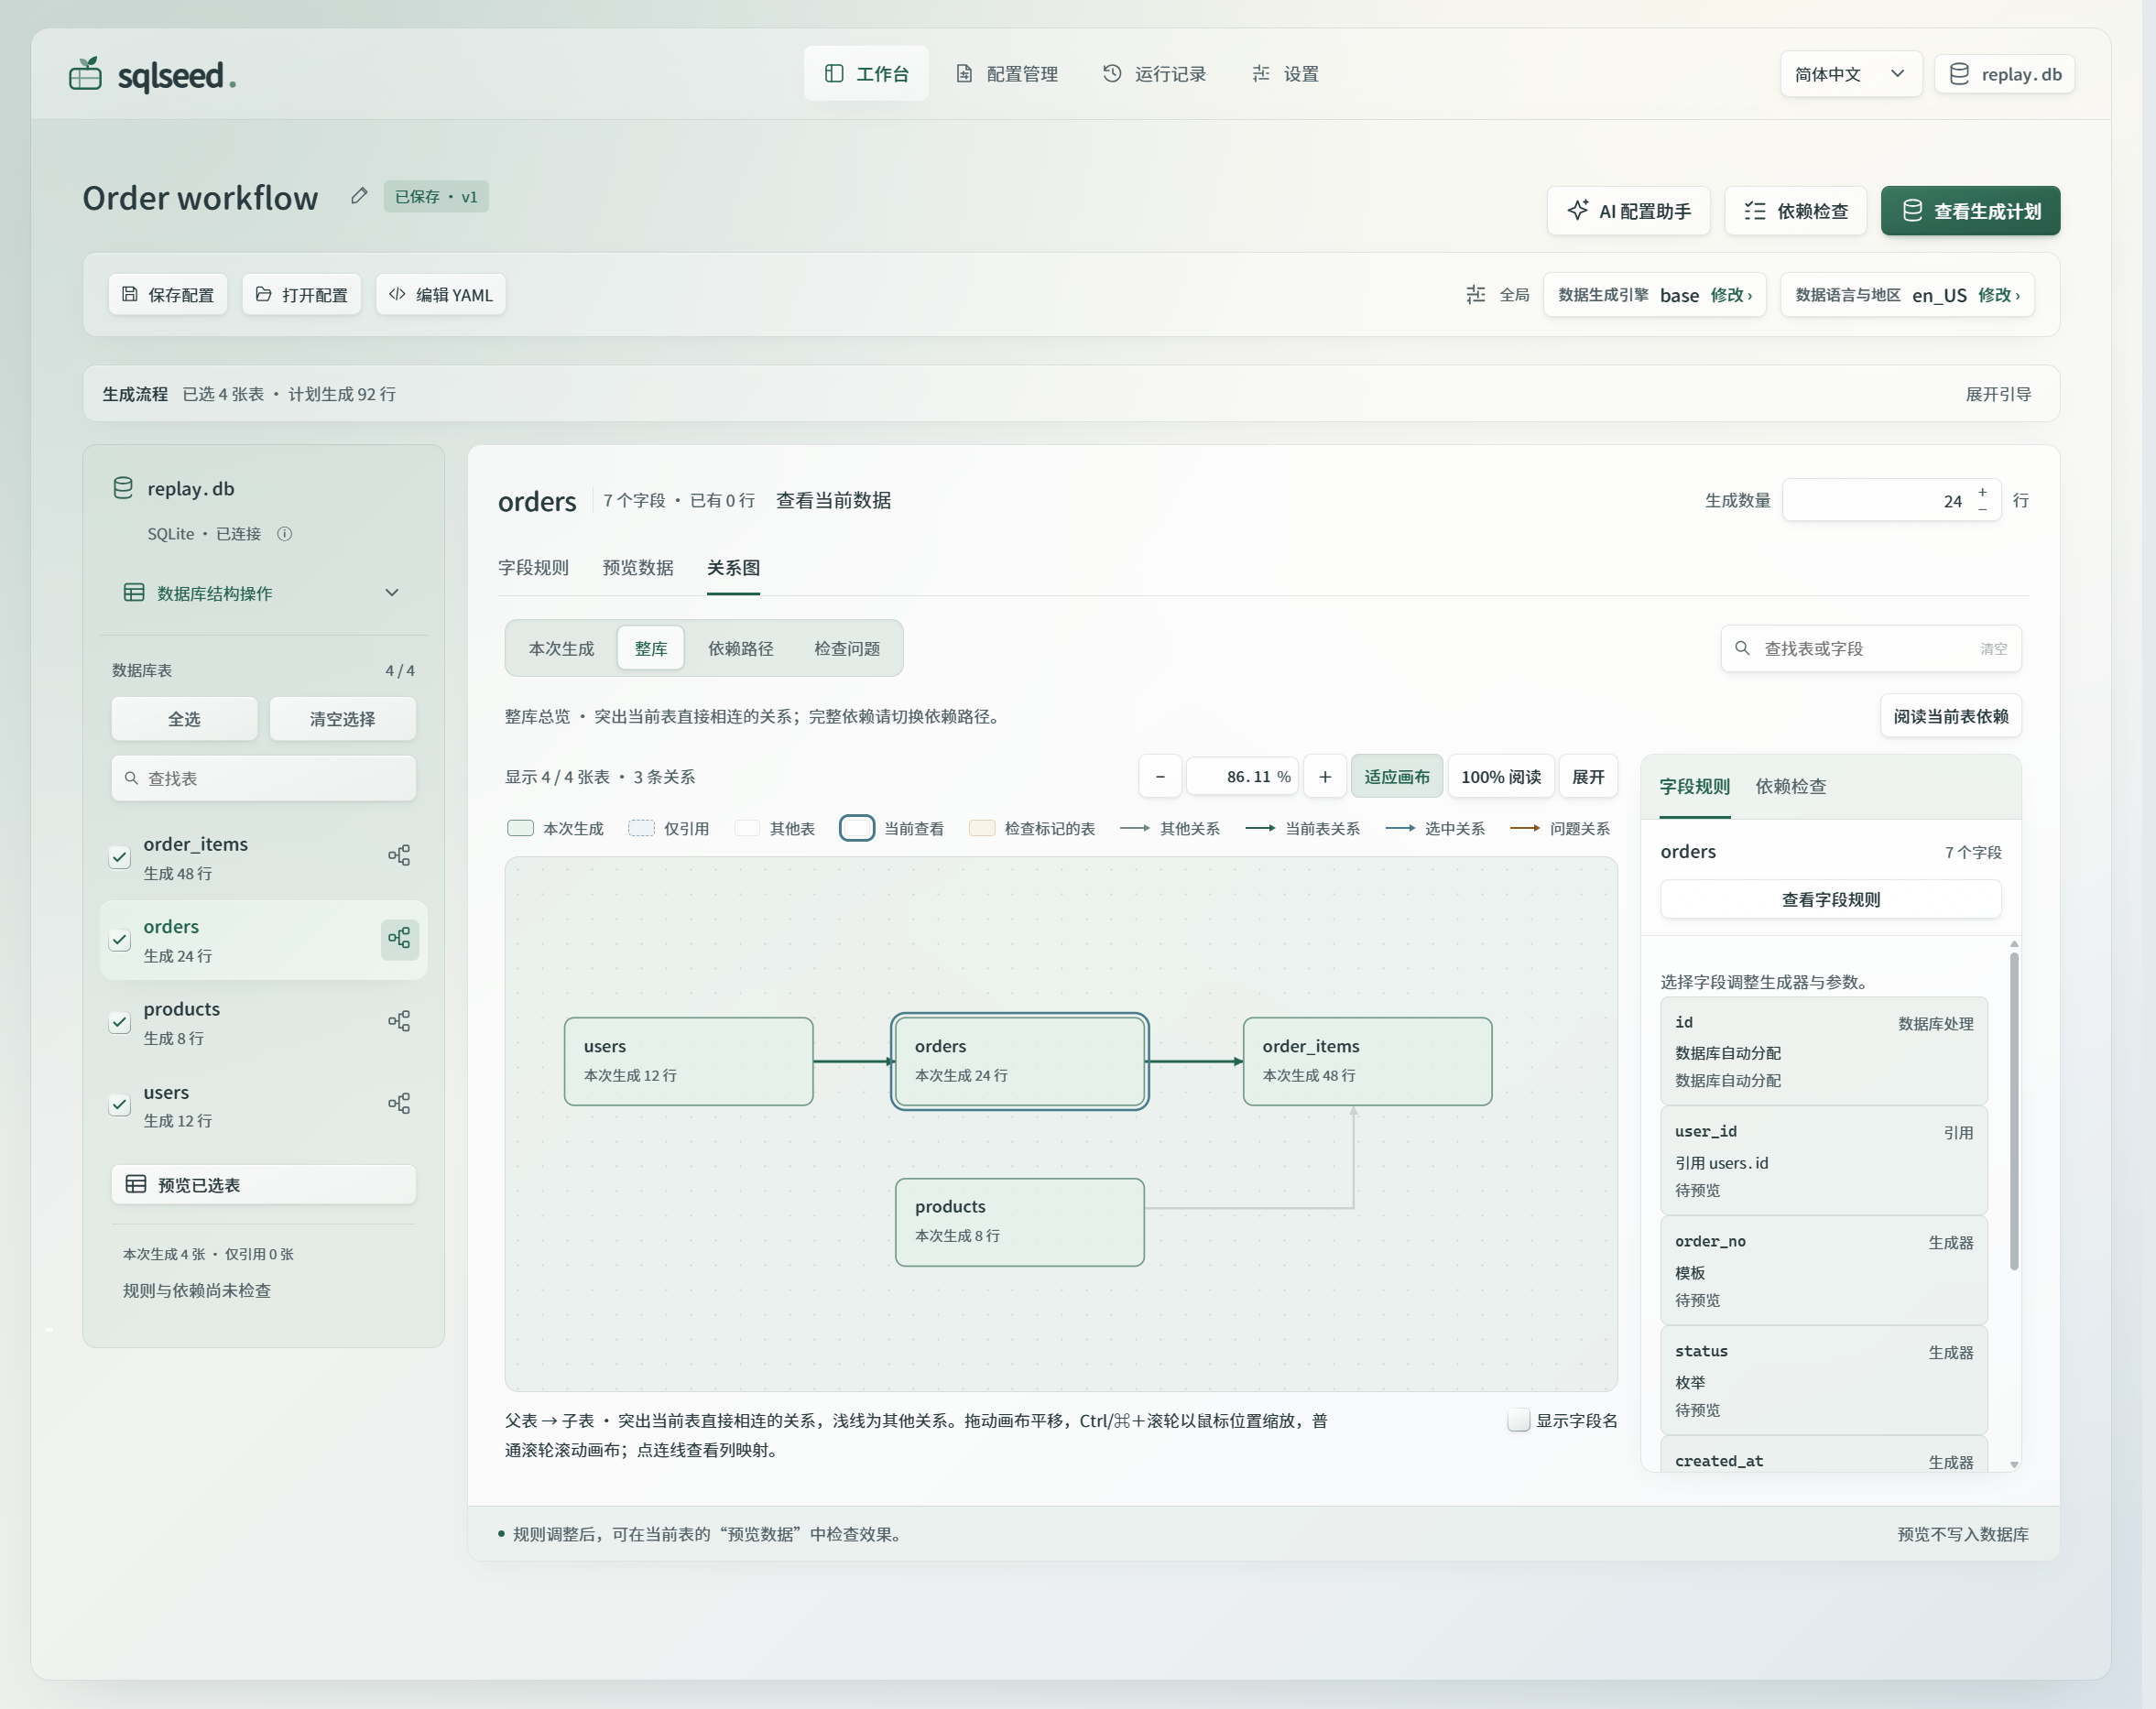
Task: Select the 依赖路径 graph view
Action: (x=741, y=649)
